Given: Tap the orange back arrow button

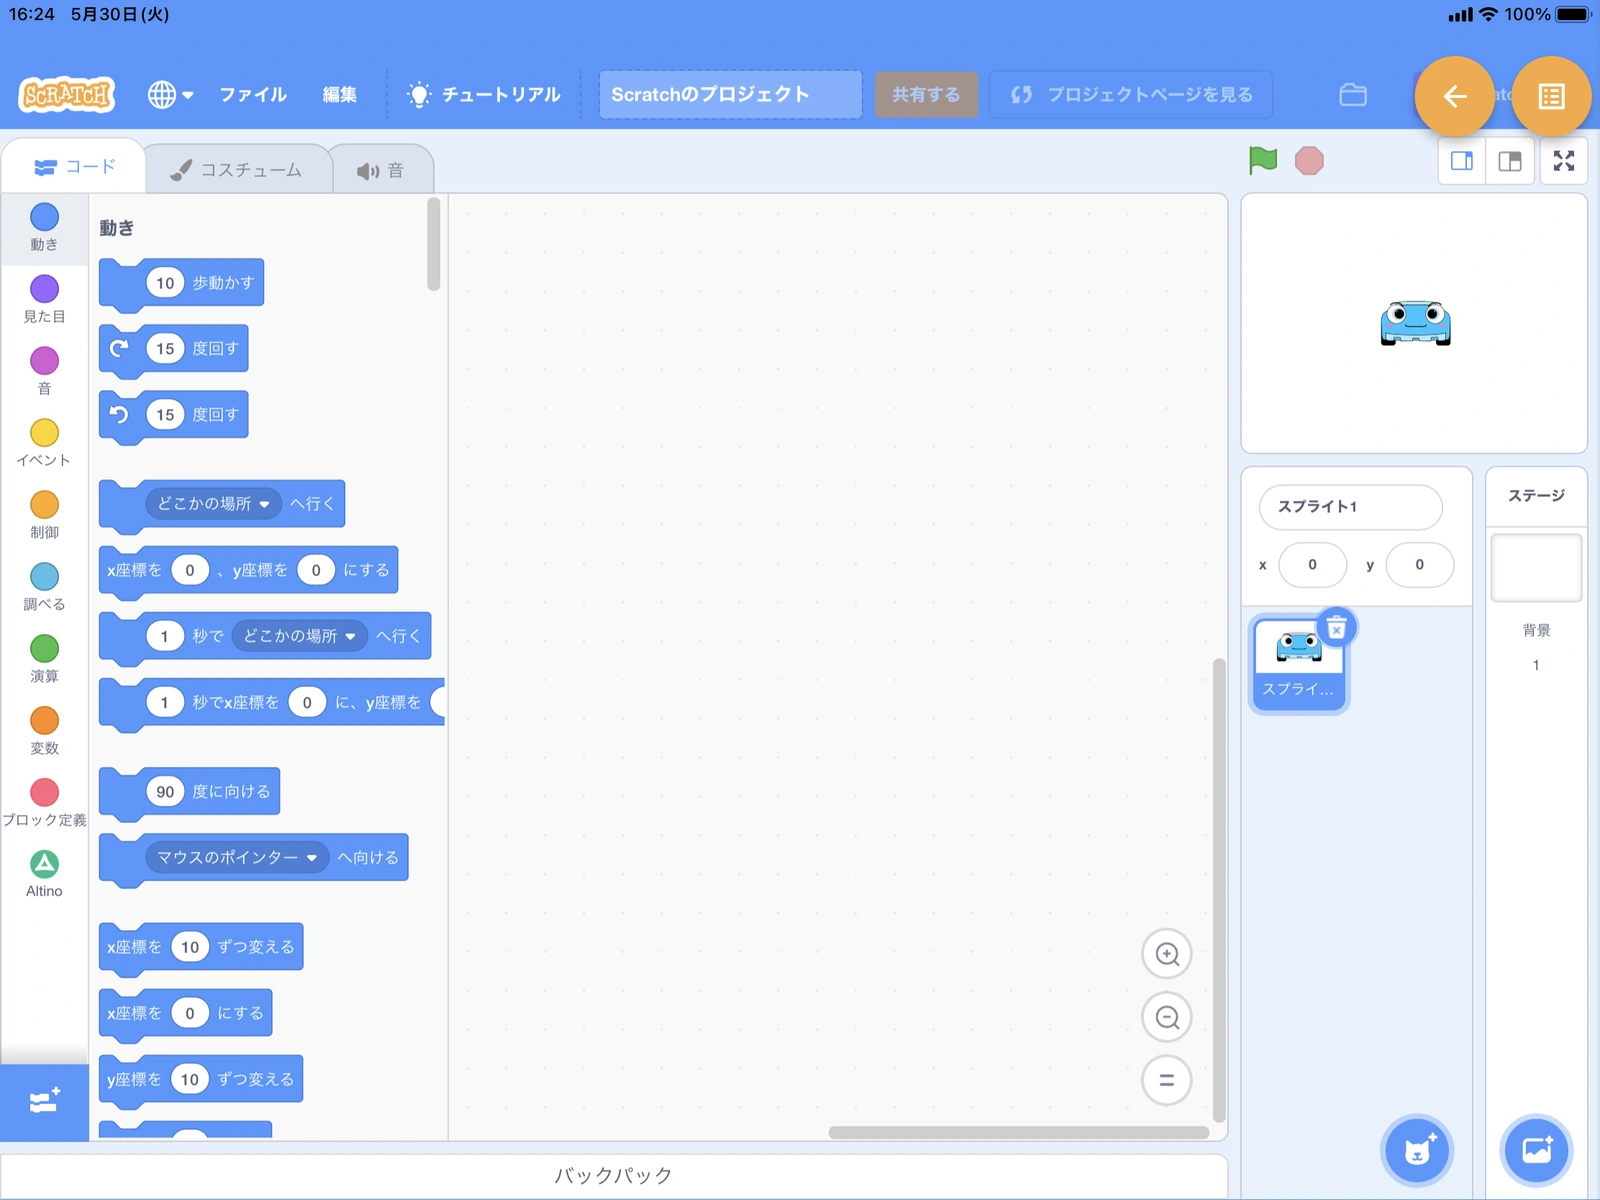Looking at the screenshot, I should pyautogui.click(x=1454, y=96).
